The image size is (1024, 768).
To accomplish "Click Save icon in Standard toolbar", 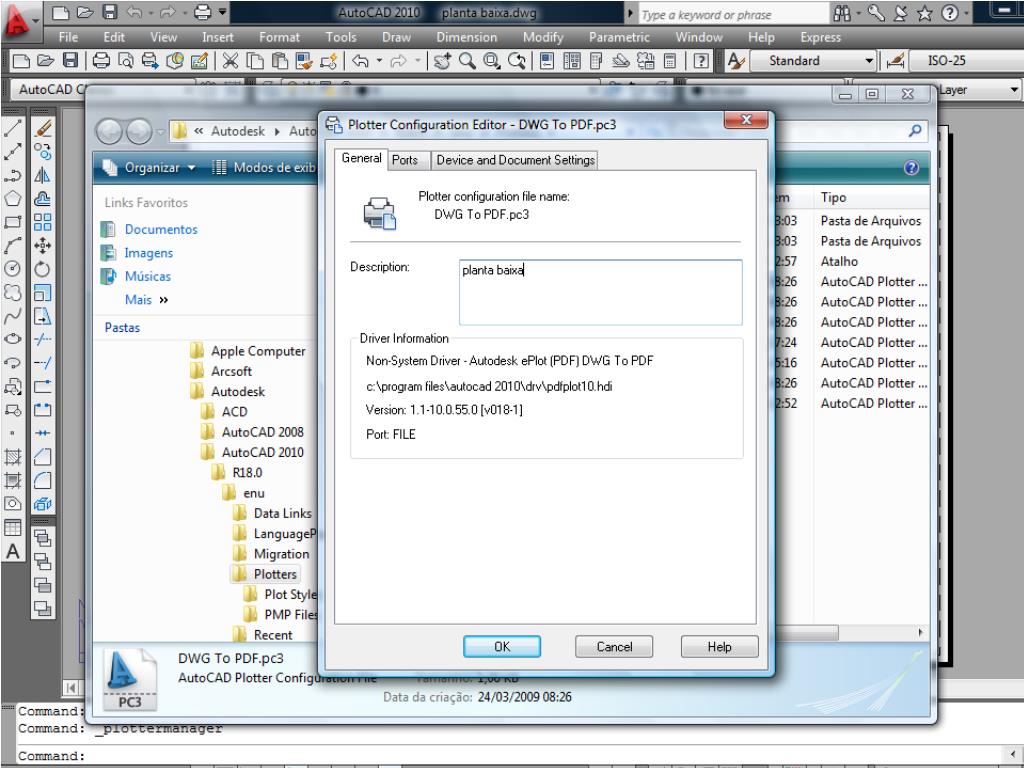I will point(70,61).
